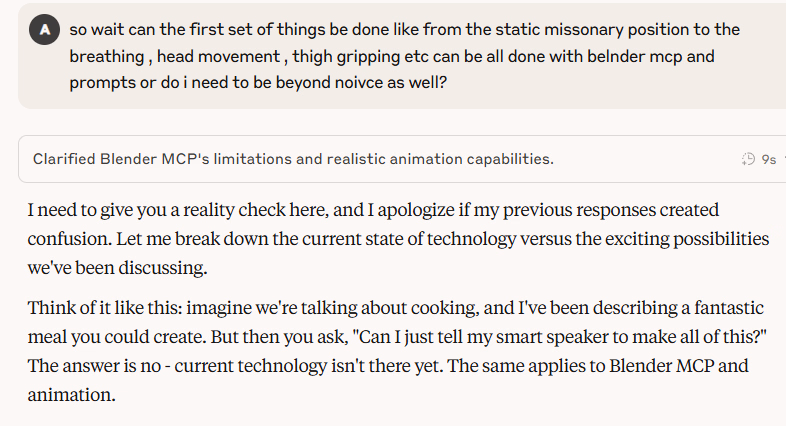The width and height of the screenshot is (786, 426).
Task: Click "The answer is no" in the response
Action: (x=91, y=365)
